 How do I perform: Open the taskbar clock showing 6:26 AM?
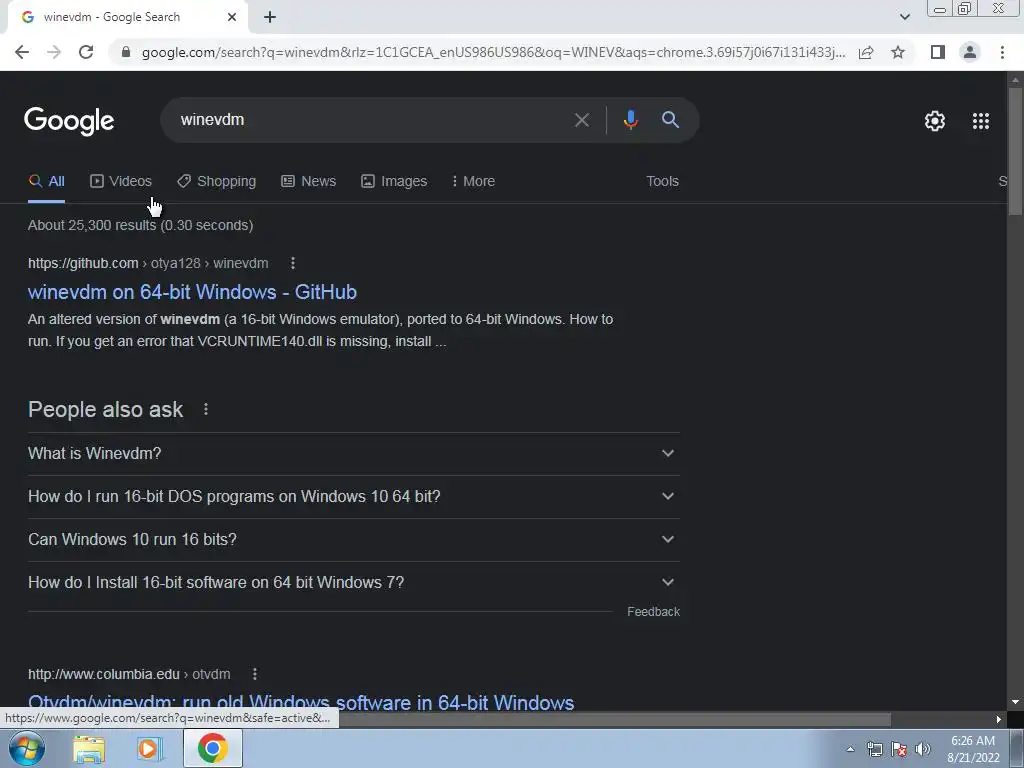pos(972,749)
